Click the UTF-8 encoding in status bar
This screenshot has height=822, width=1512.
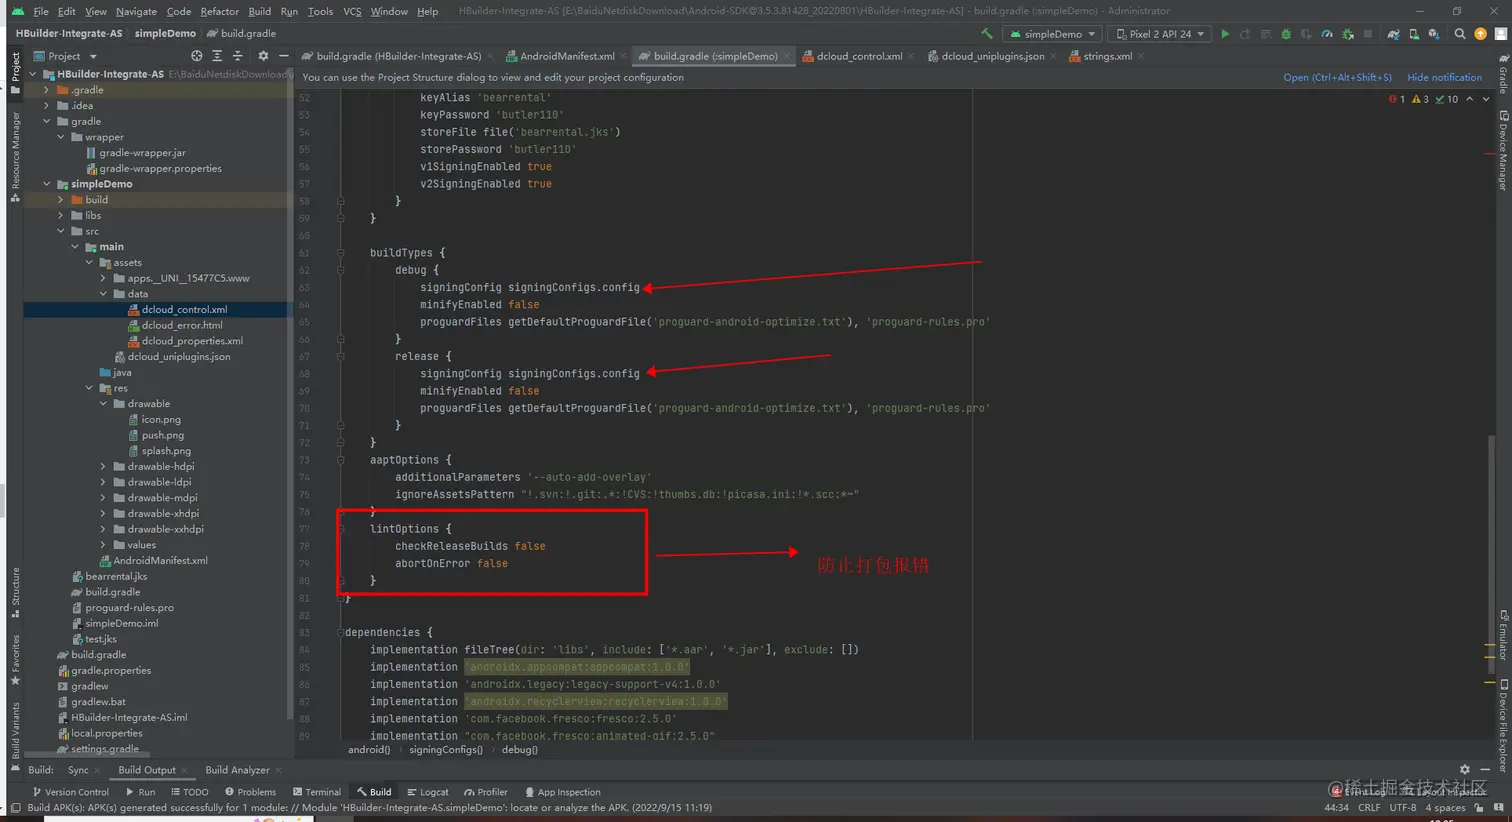(x=1403, y=808)
